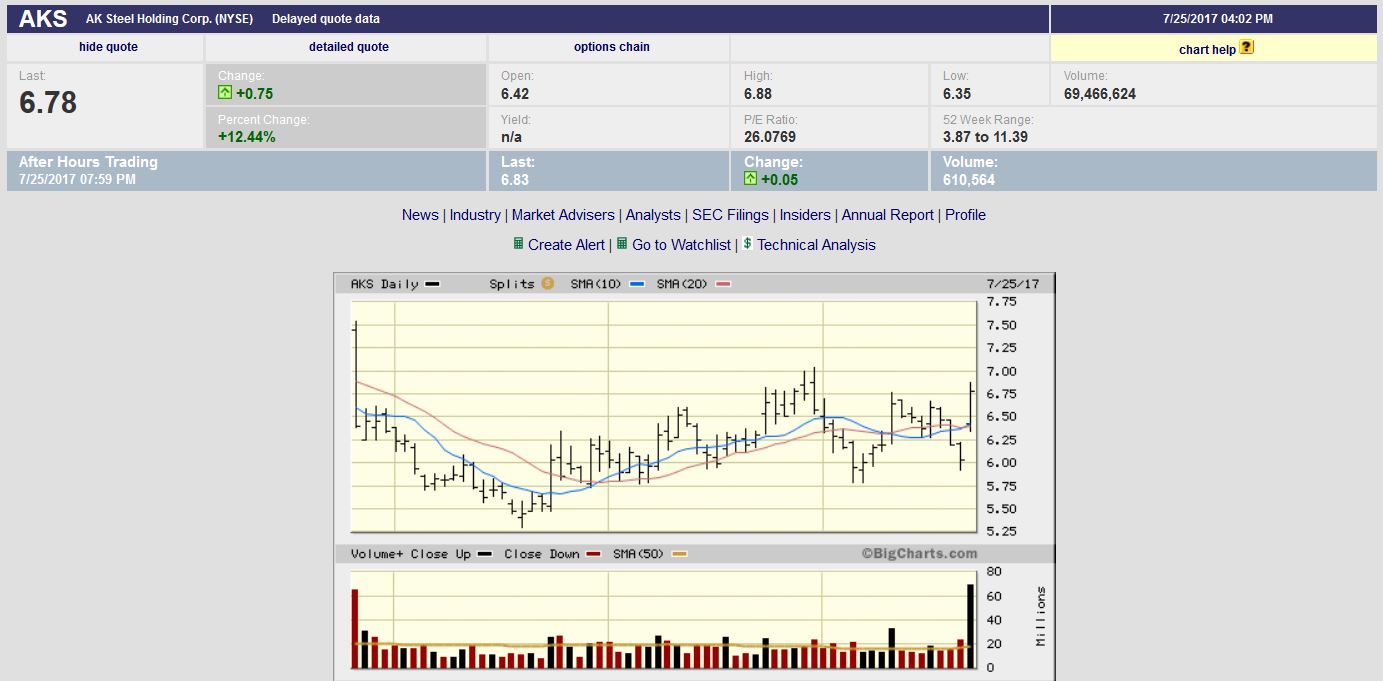The image size is (1383, 681).
Task: Click the AKS ticker symbol header
Action: [x=43, y=18]
